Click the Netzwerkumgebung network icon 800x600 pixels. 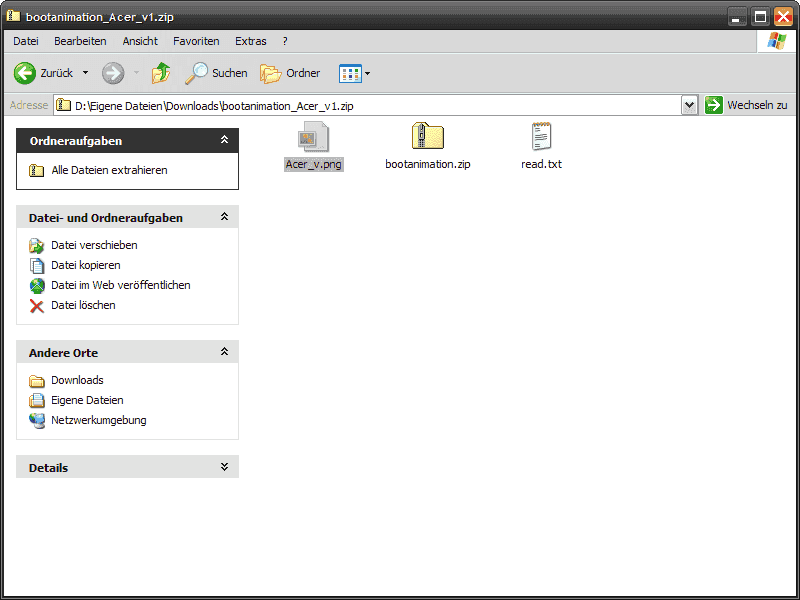pyautogui.click(x=37, y=420)
